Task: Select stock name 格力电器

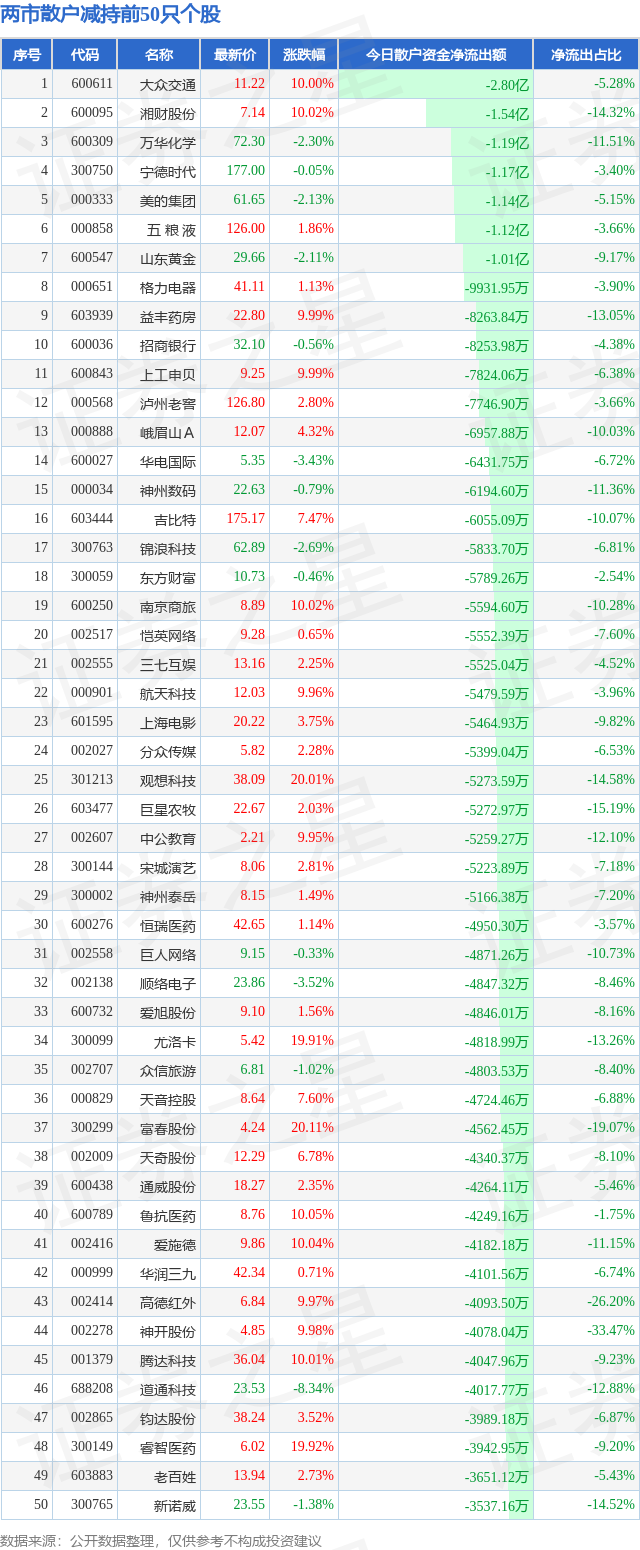Action: pyautogui.click(x=168, y=287)
